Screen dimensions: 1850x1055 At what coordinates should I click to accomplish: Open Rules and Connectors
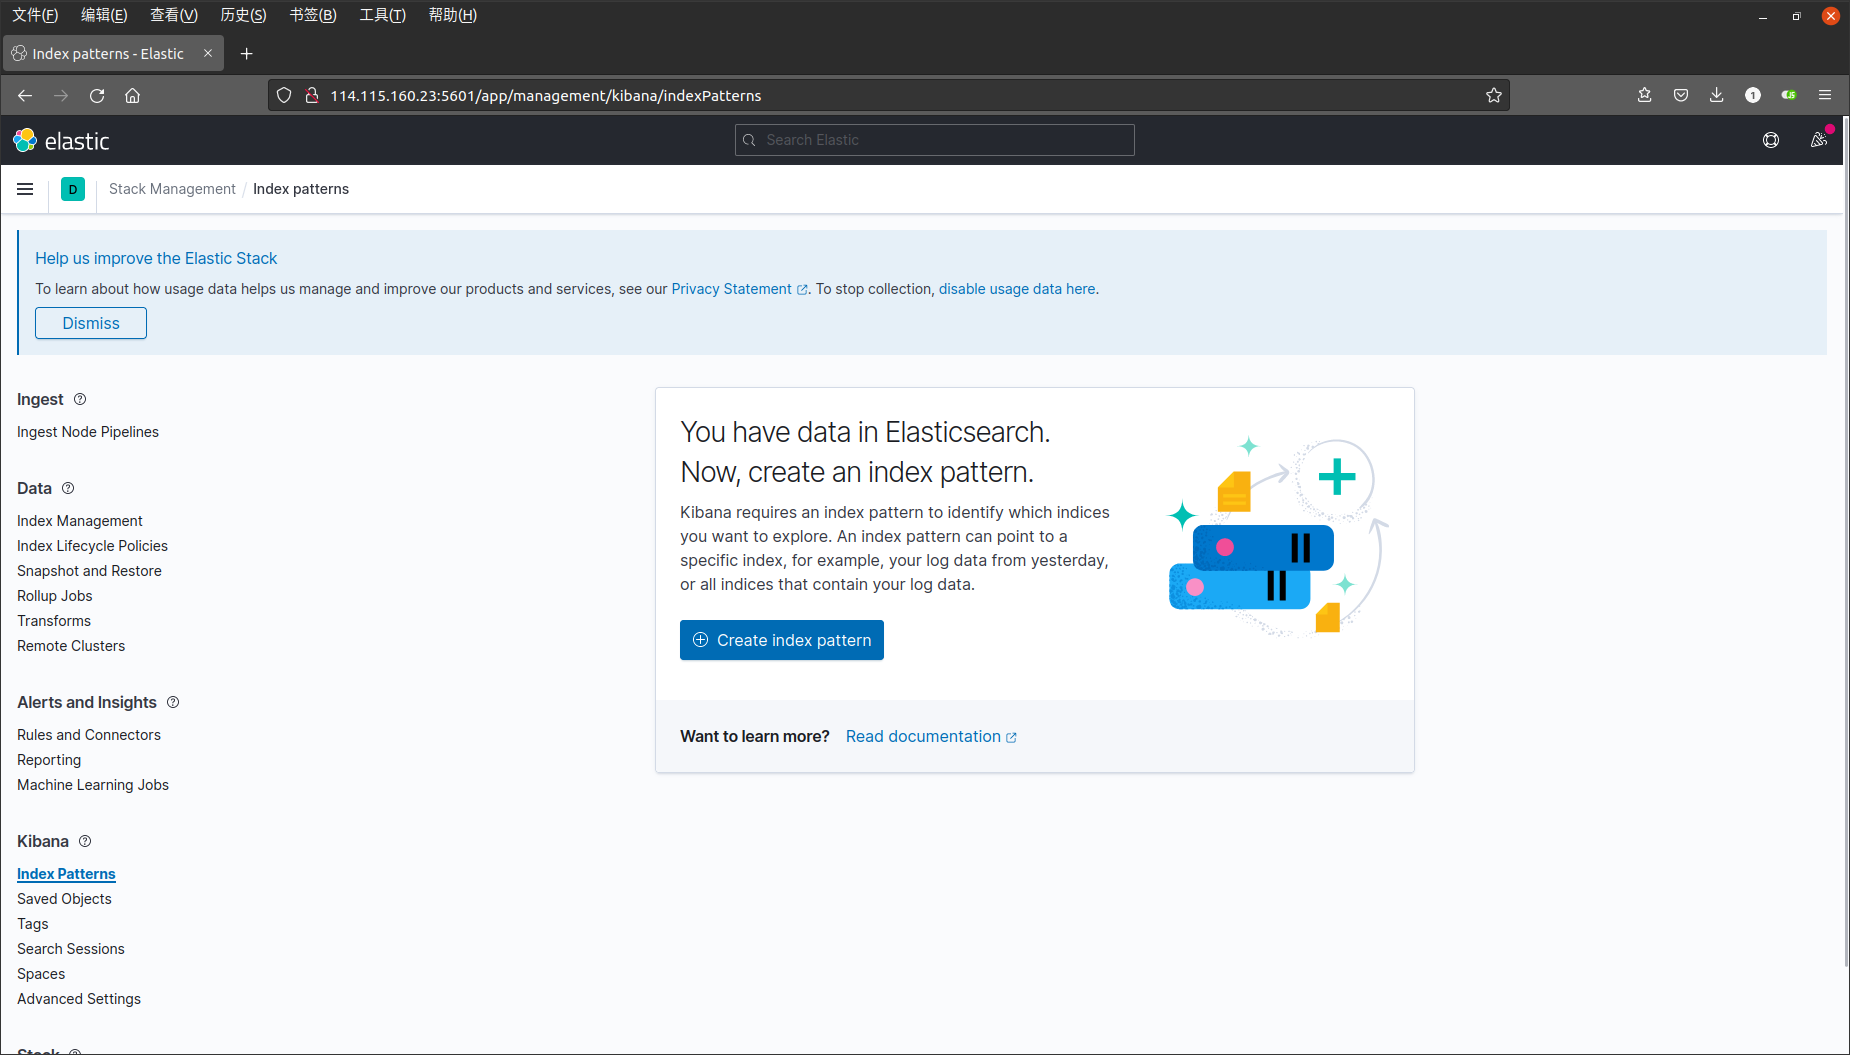click(89, 735)
